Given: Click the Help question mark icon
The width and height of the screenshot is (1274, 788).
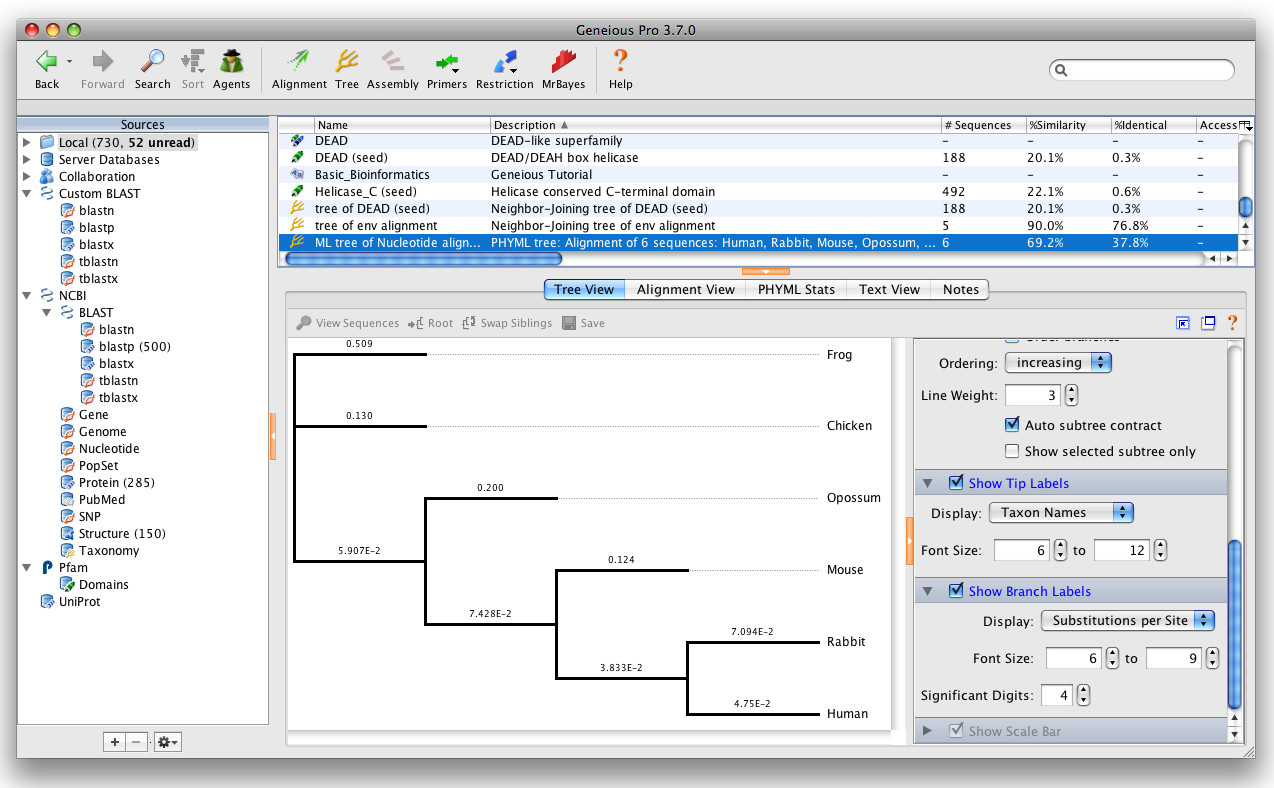Looking at the screenshot, I should 620,62.
